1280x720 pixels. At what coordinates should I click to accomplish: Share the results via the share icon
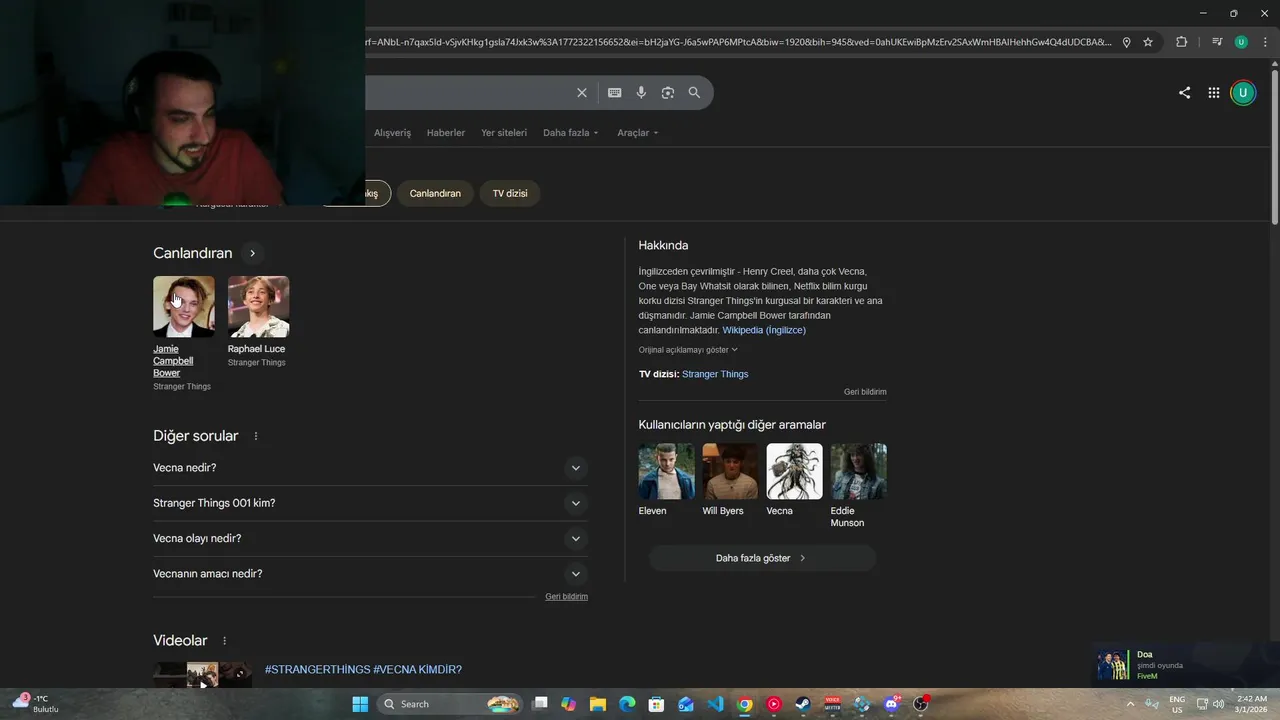coord(1184,93)
